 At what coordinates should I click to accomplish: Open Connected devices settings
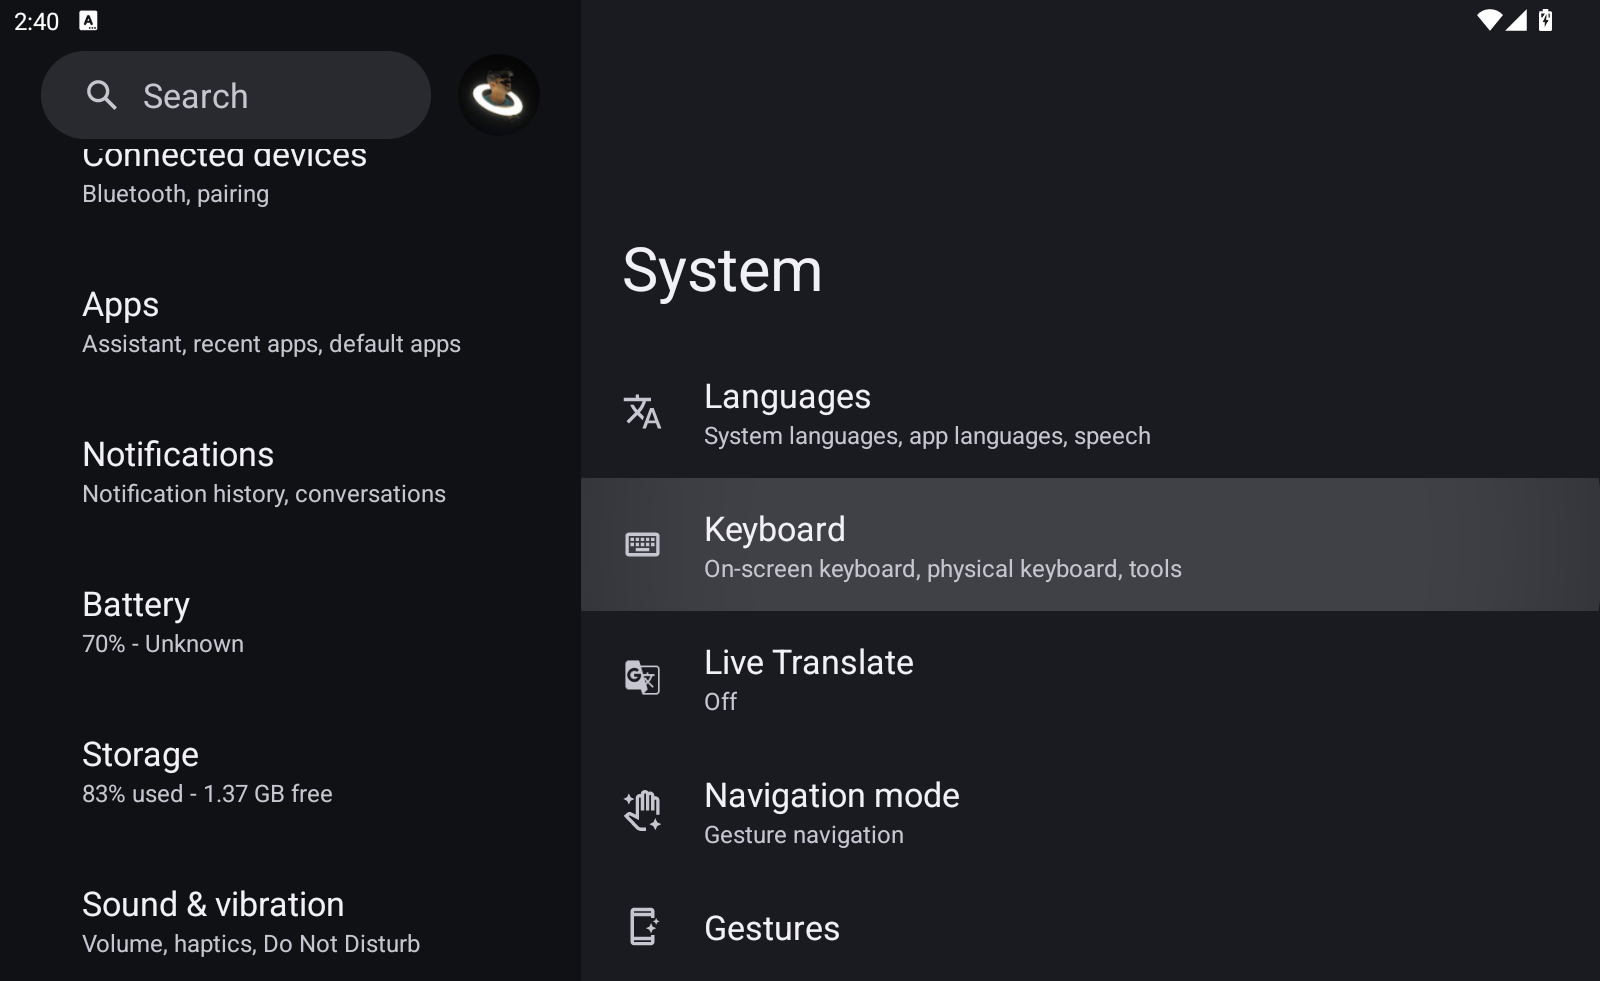pyautogui.click(x=224, y=175)
